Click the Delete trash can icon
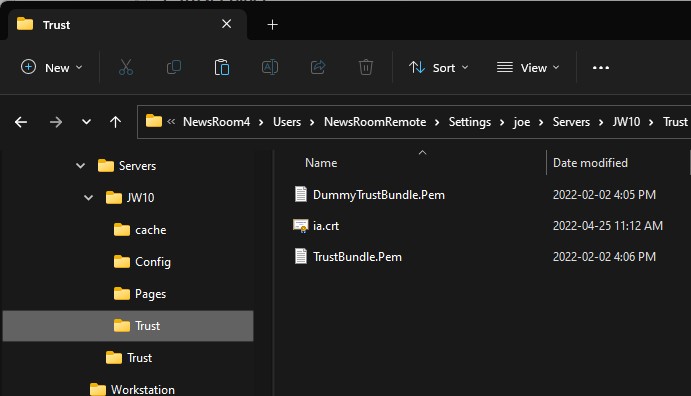The image size is (691, 396). [x=366, y=67]
